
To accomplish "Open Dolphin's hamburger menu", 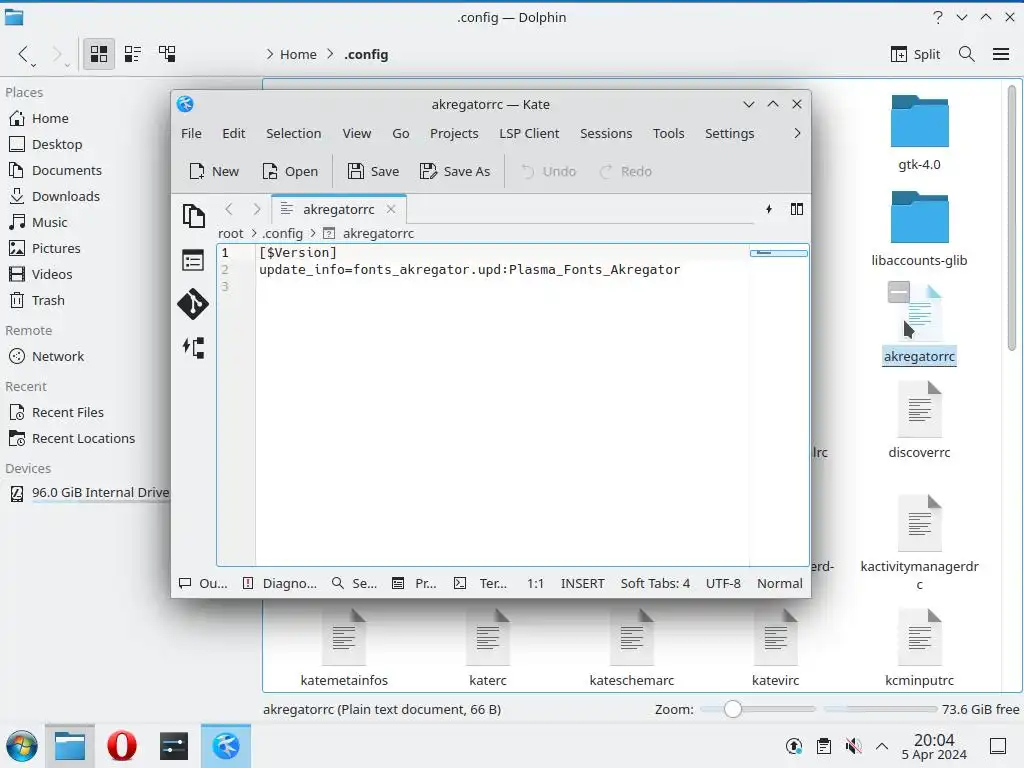I will [1001, 54].
